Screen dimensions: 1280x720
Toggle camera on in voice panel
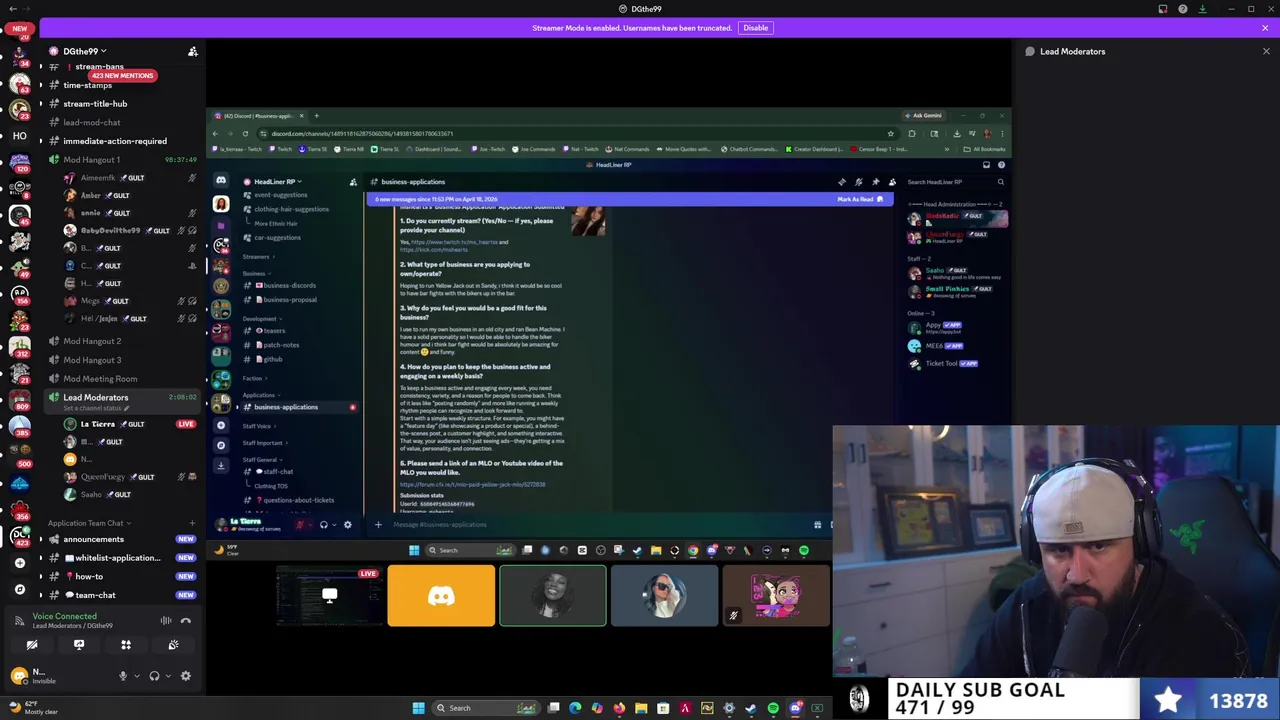tap(32, 645)
